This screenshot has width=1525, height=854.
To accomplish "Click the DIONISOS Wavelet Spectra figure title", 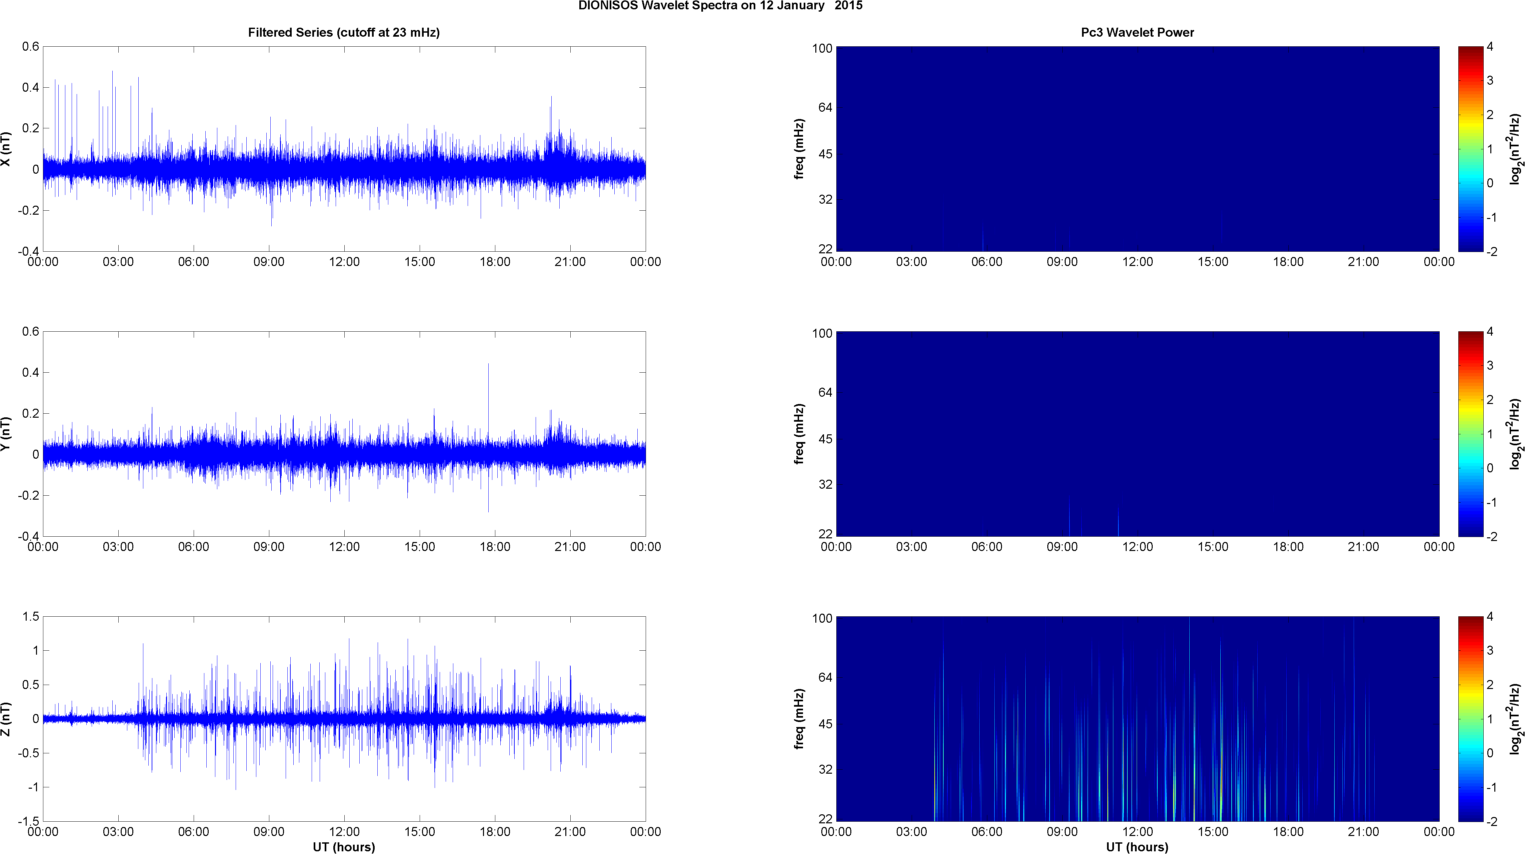I will [x=720, y=6].
